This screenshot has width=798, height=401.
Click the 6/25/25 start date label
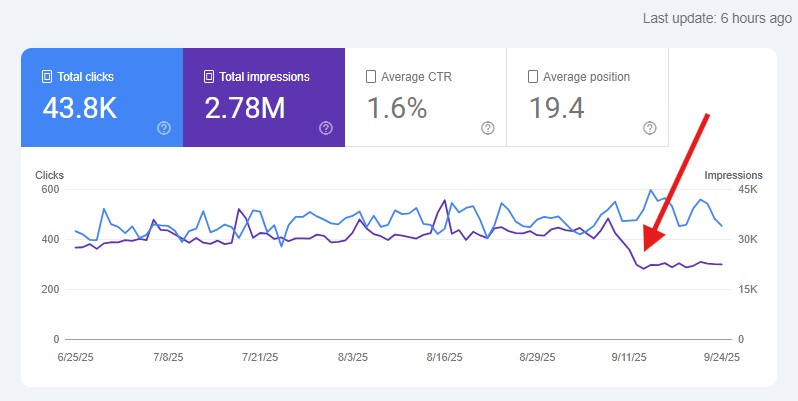pyautogui.click(x=76, y=357)
